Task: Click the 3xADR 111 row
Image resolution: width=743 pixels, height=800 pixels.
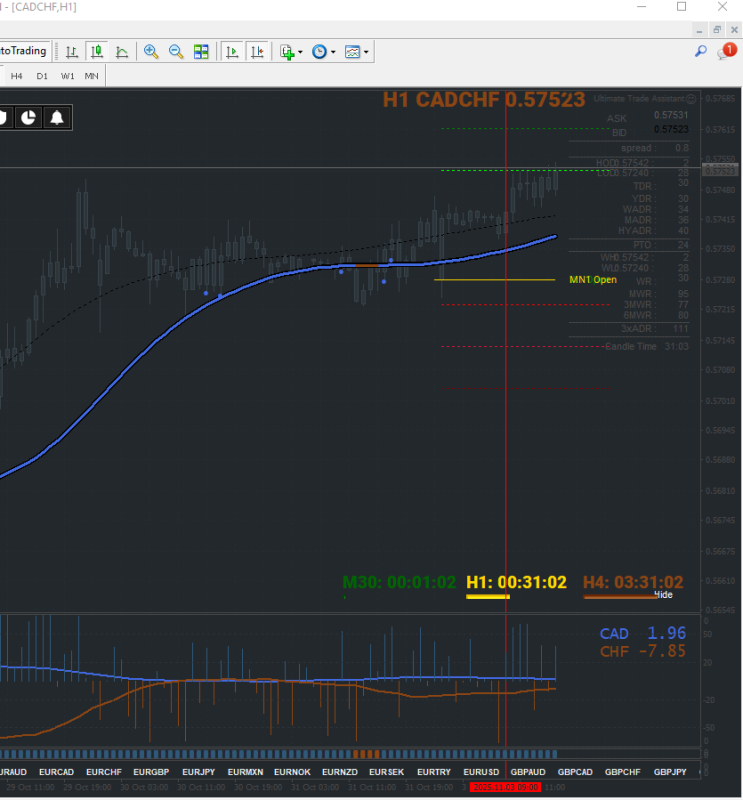Action: tap(655, 329)
